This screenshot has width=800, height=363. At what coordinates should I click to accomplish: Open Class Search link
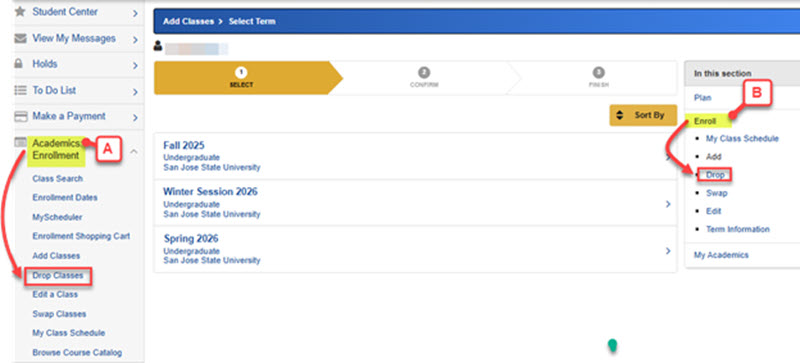coord(58,179)
